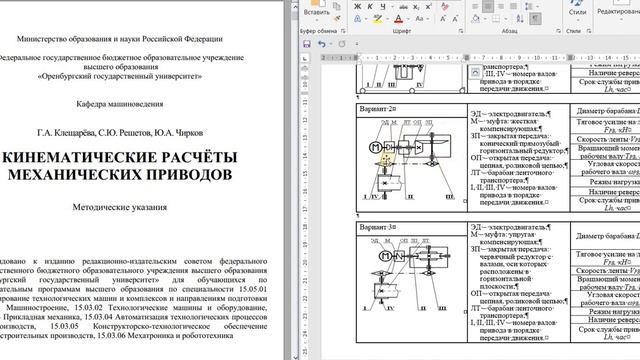This screenshot has width=640, height=360.
Task: Open the line spacing dropdown arrow
Action: (537, 7)
